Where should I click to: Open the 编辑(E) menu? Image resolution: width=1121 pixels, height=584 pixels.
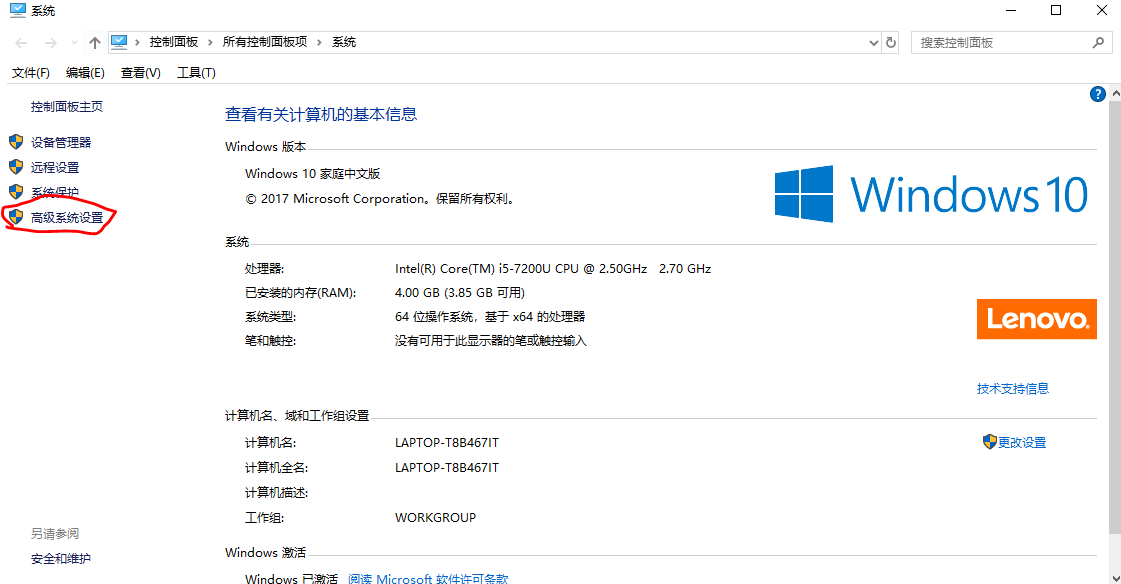[85, 73]
